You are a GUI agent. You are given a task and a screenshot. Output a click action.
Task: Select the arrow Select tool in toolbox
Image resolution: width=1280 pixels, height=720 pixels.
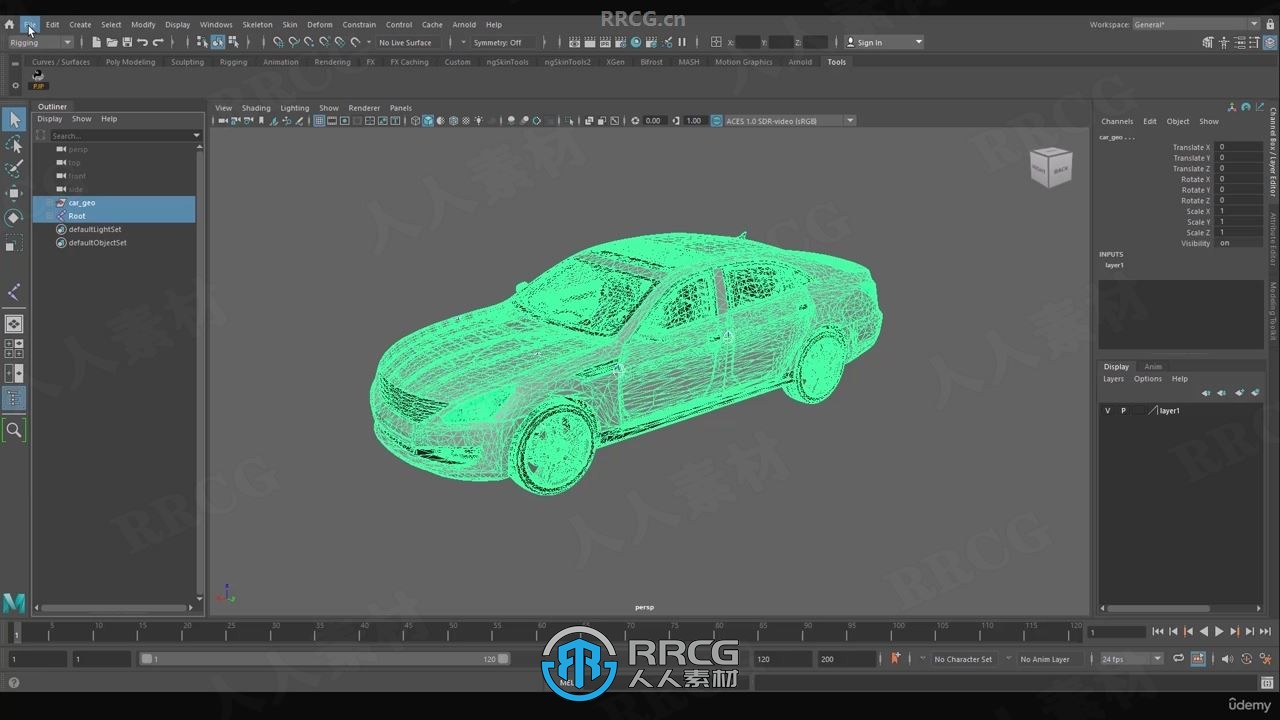tap(14, 120)
